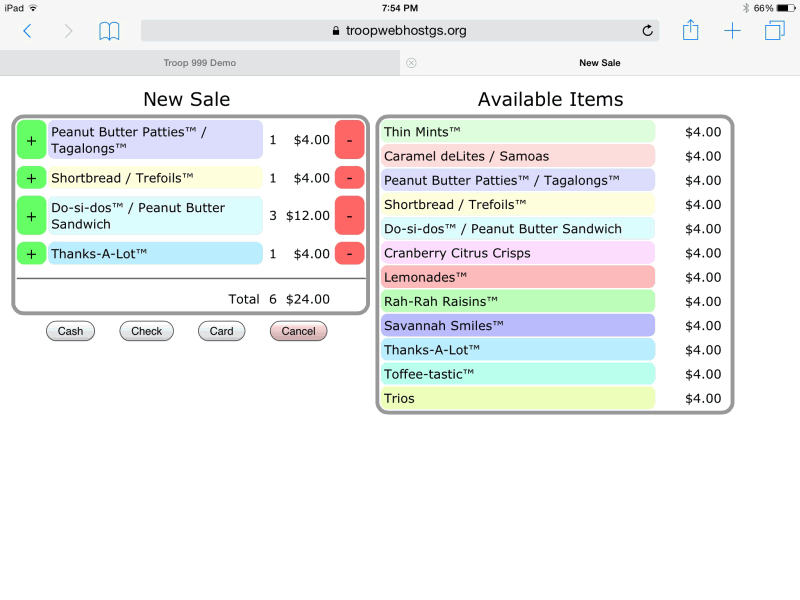Click the New Sale heading
The height and width of the screenshot is (600, 800).
coord(187,99)
